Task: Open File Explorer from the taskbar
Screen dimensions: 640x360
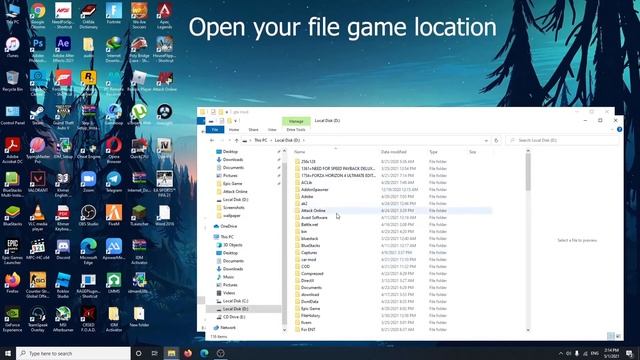Action: [171, 353]
